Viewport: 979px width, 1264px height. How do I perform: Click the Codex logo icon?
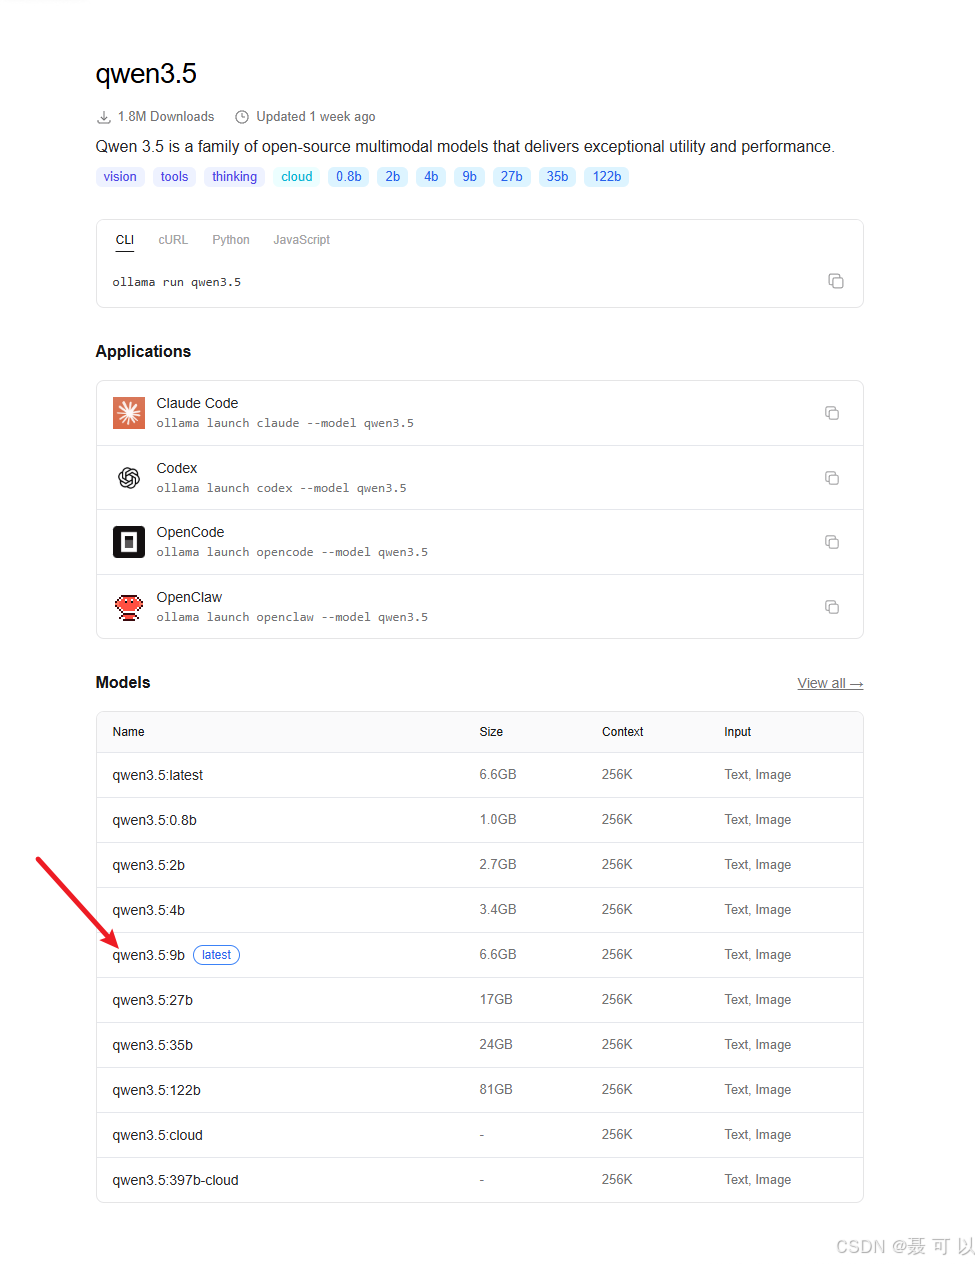coord(129,478)
